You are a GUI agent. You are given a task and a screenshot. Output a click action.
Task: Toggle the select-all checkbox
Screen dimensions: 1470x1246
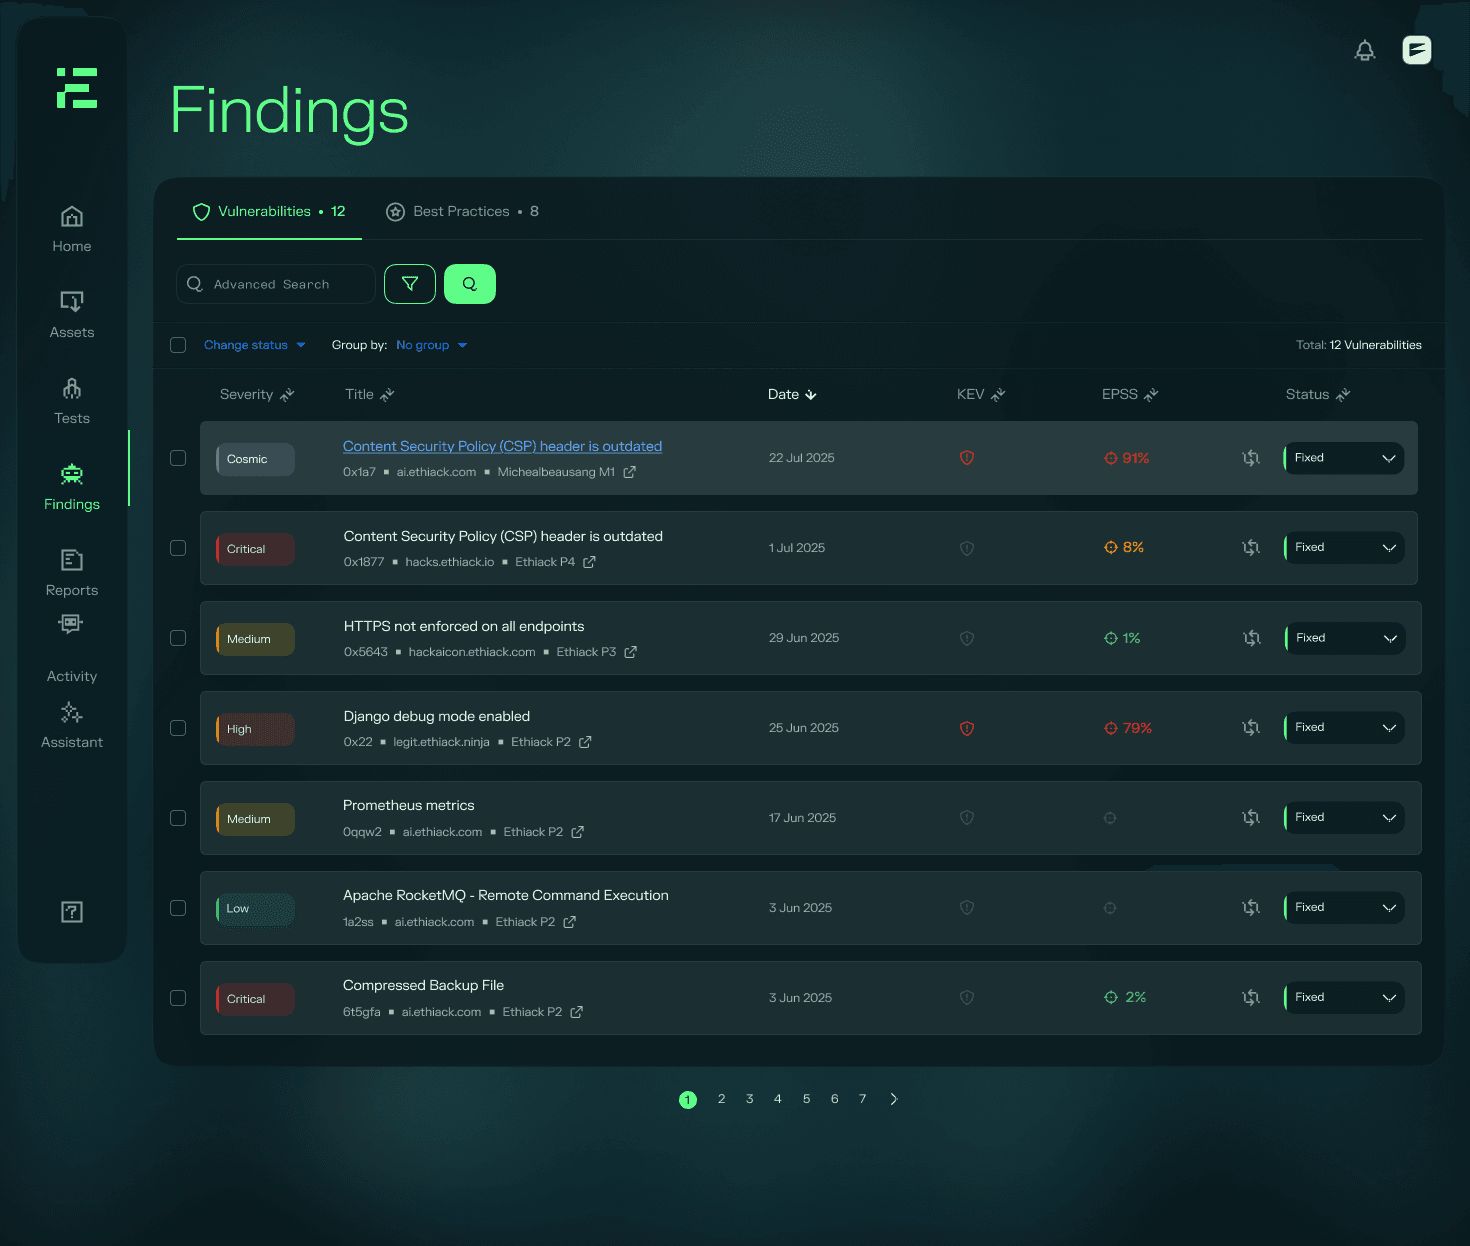click(178, 345)
